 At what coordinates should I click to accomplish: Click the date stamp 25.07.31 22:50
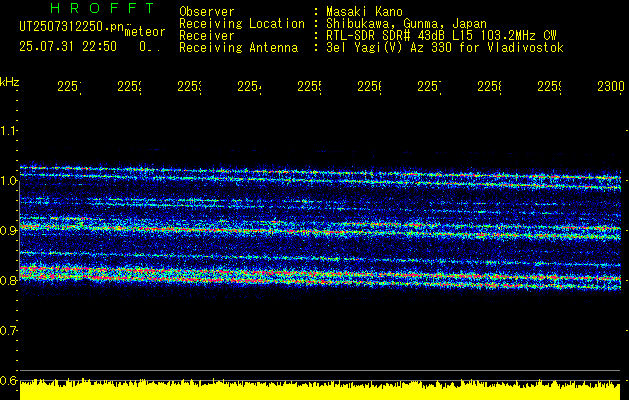(68, 47)
